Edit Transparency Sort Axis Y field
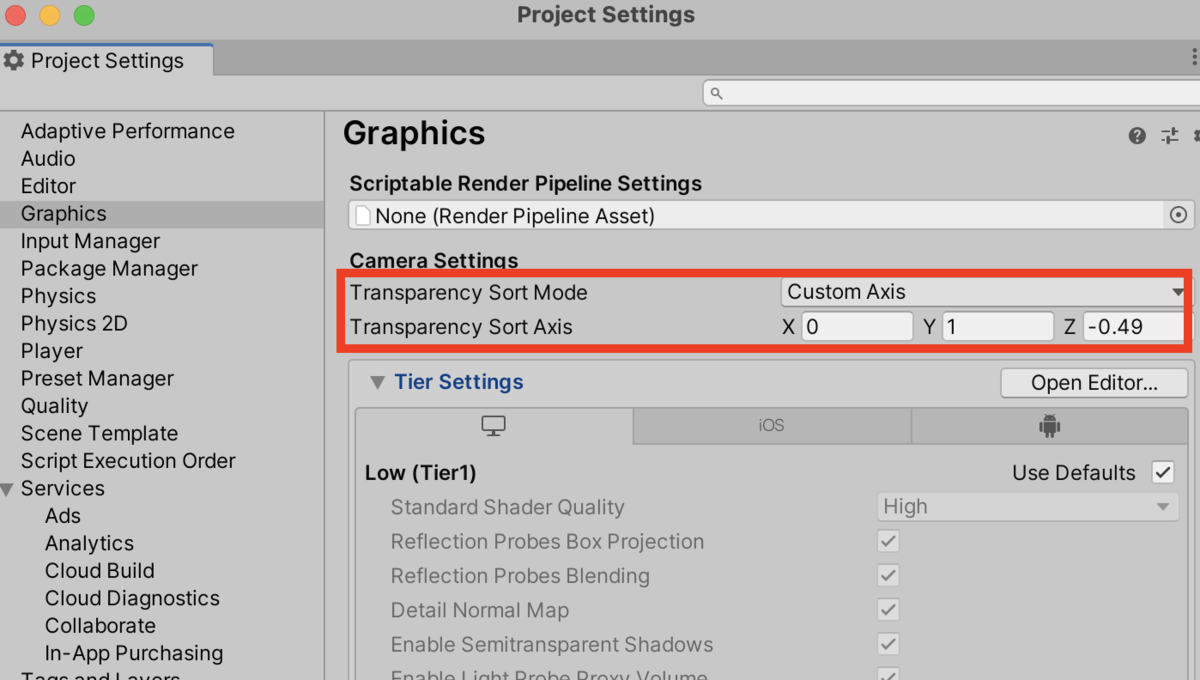This screenshot has width=1200, height=680. coord(998,326)
